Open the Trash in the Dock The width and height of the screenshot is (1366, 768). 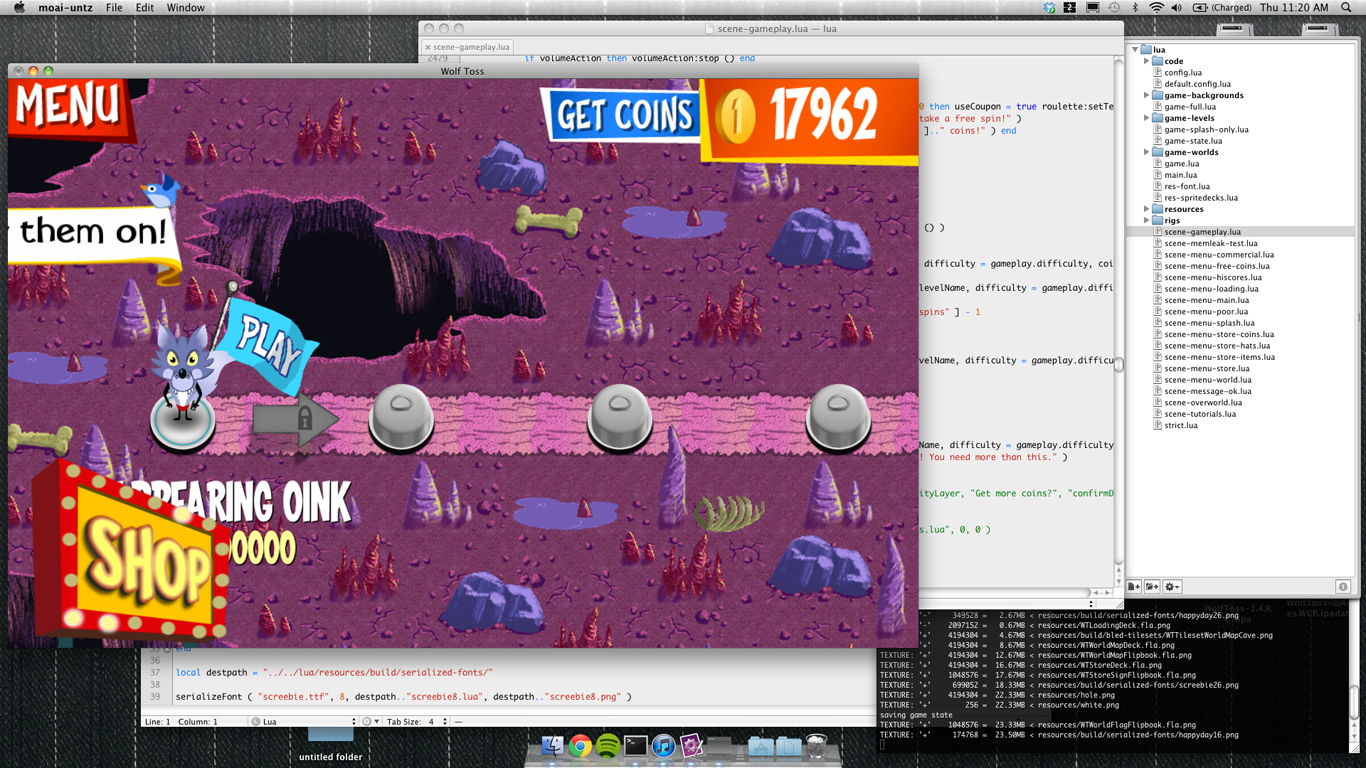816,746
